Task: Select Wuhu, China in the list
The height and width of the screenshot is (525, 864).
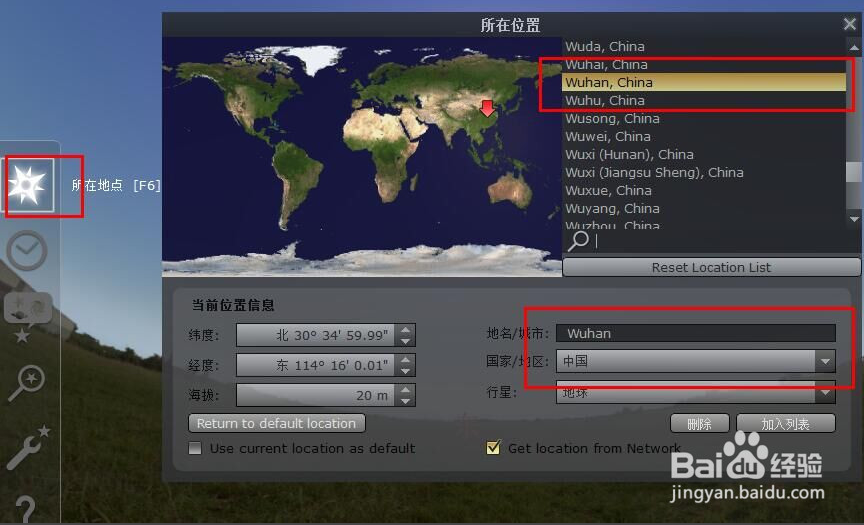Action: [x=704, y=100]
